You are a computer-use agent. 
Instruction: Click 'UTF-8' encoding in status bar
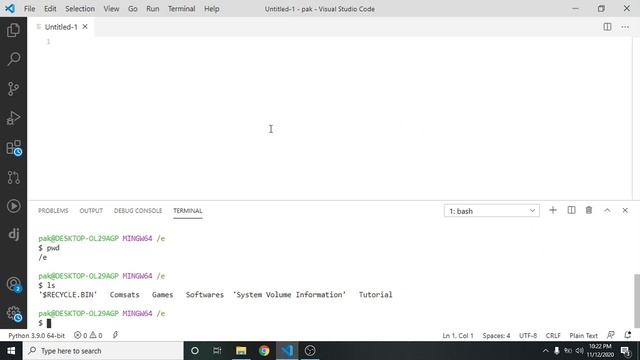click(x=528, y=336)
